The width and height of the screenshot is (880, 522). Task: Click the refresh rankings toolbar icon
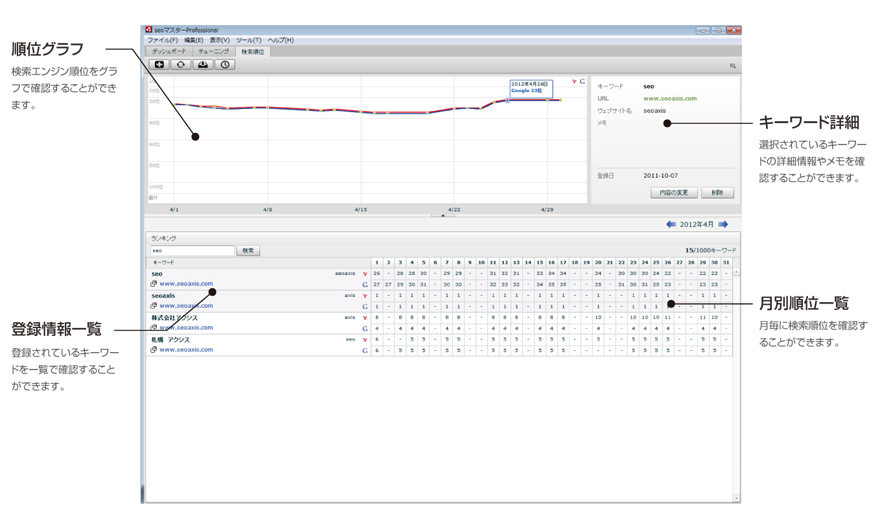click(x=181, y=65)
